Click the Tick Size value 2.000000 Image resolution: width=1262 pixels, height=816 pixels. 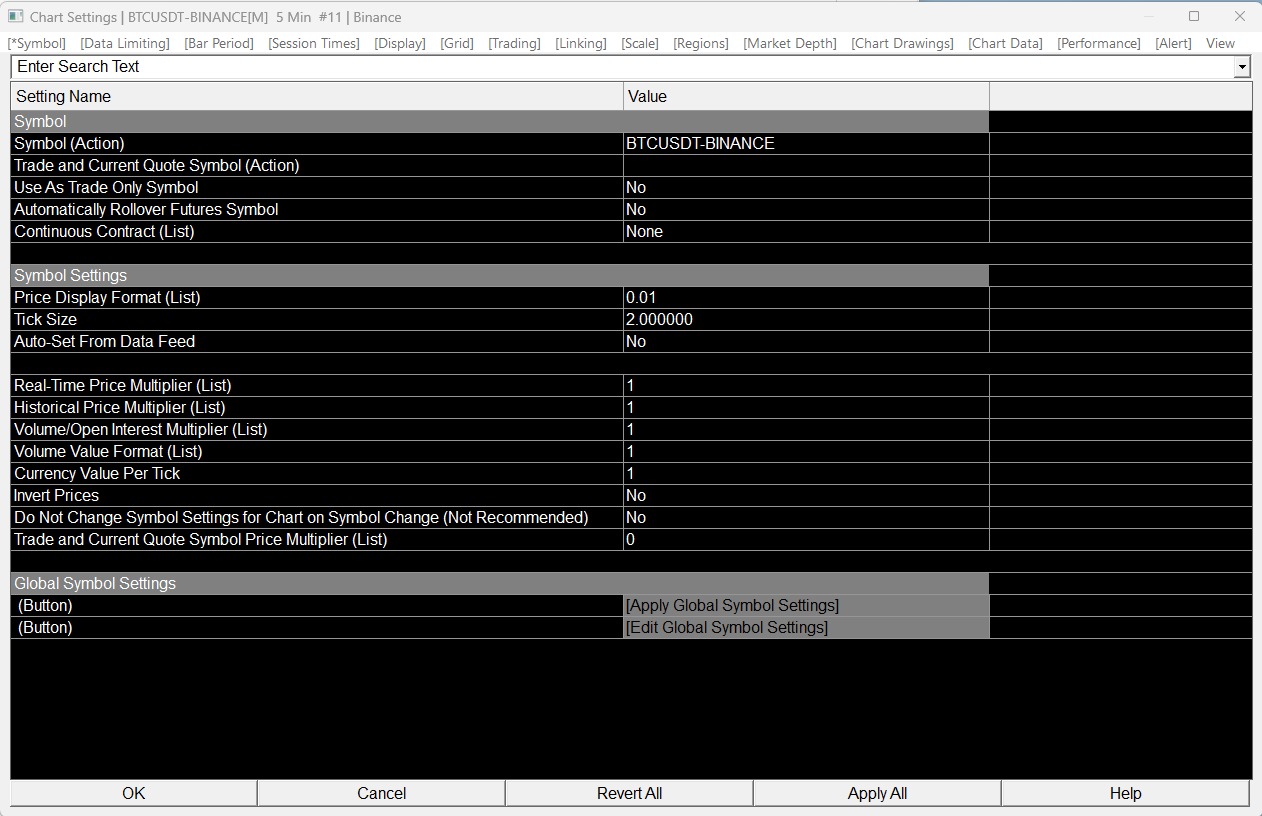(806, 320)
